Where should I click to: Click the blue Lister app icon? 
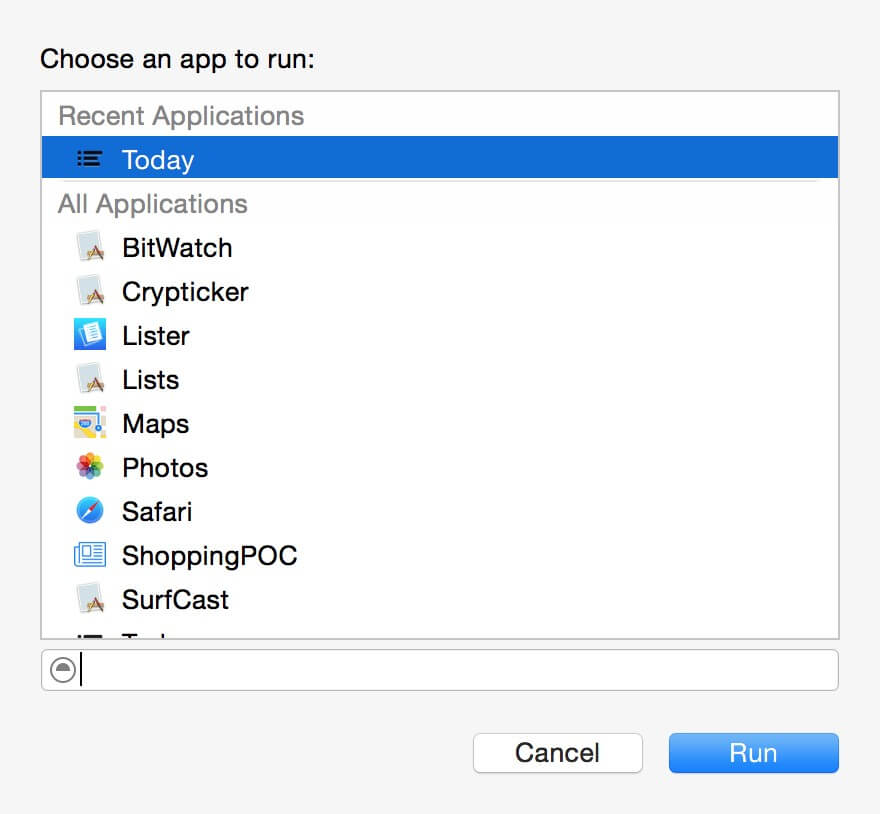pos(90,335)
